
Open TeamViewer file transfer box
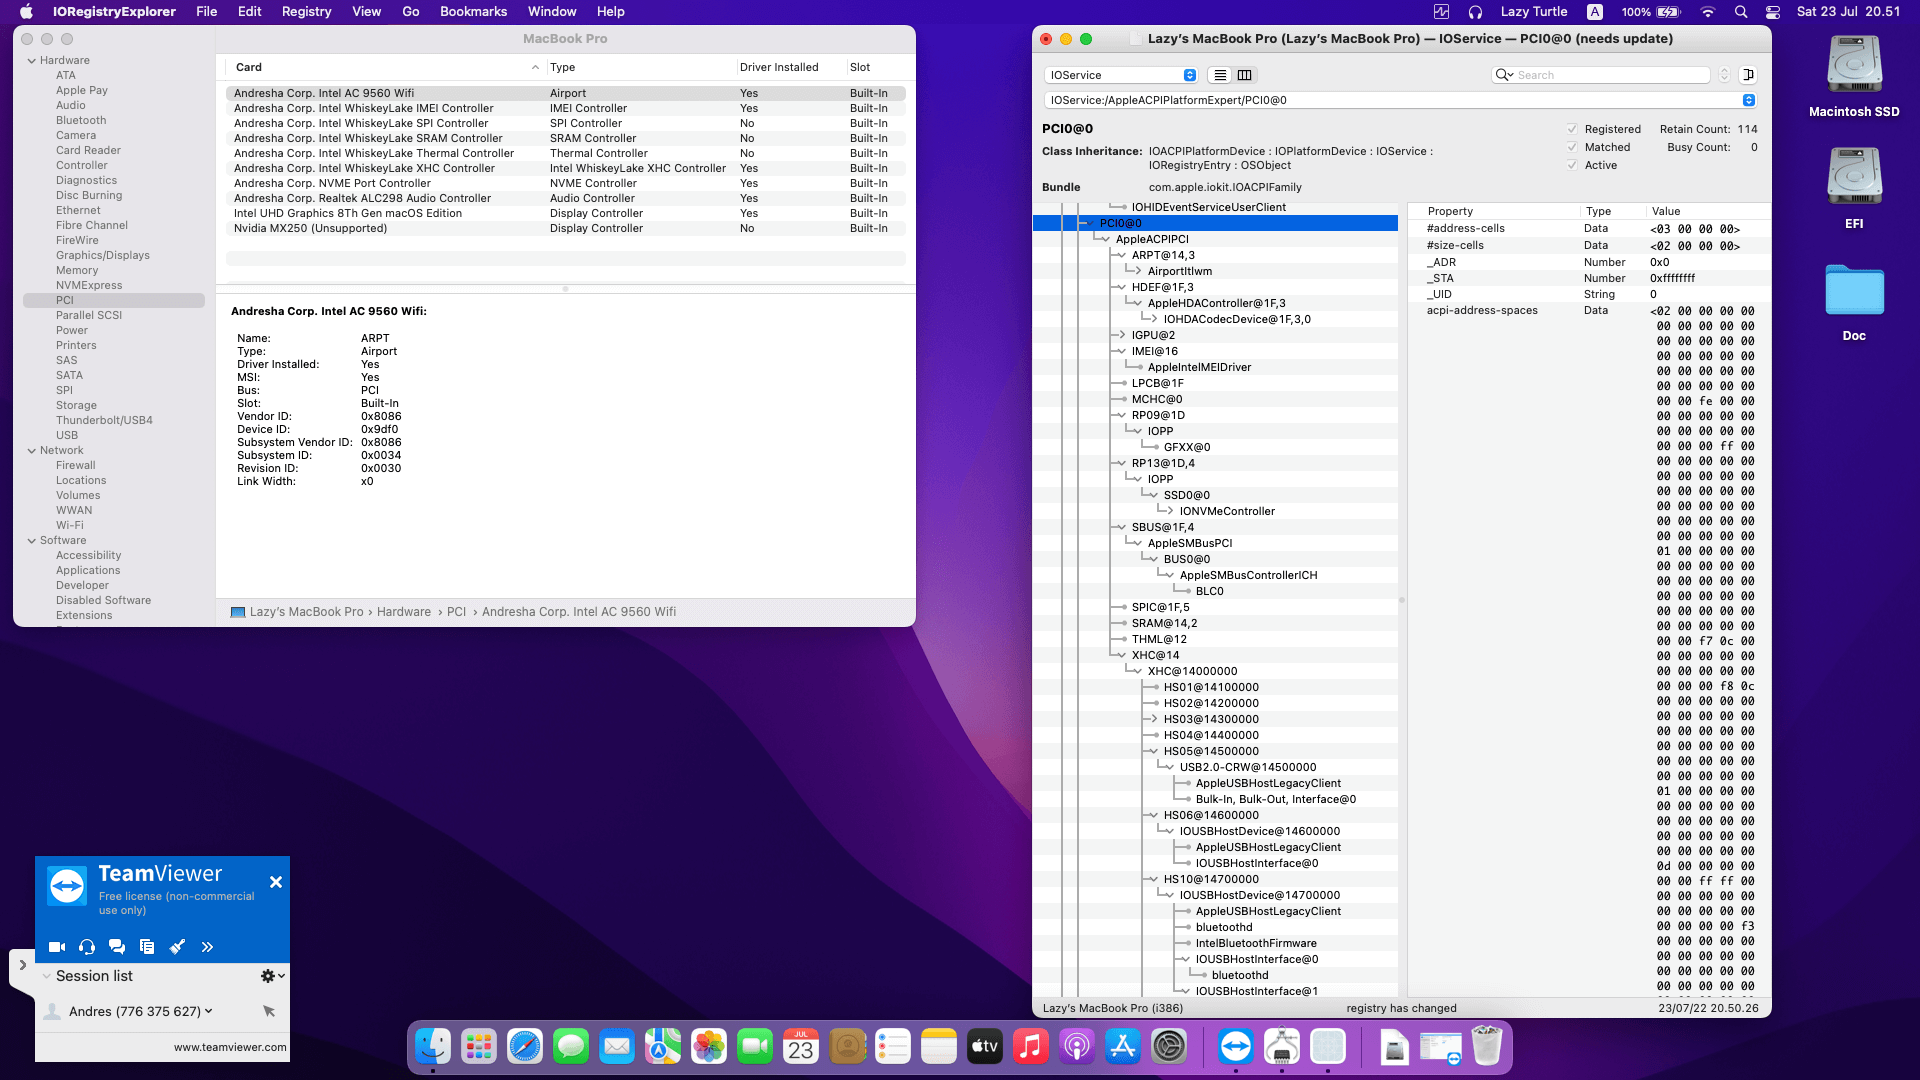point(147,947)
